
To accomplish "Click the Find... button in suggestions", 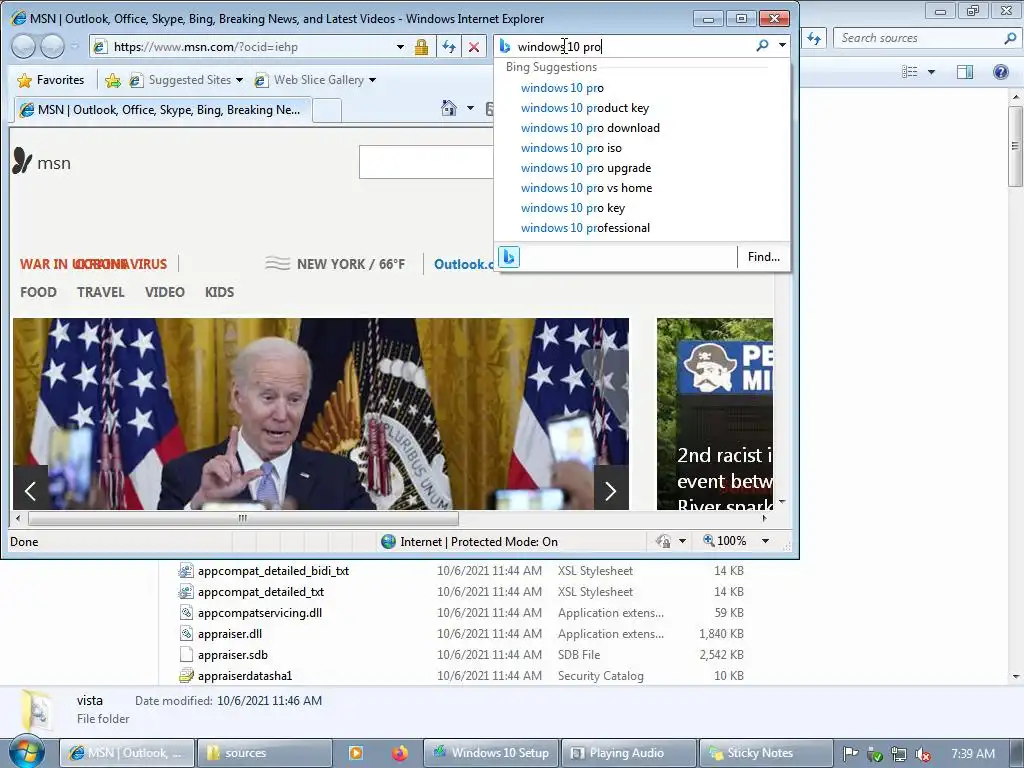I will (763, 257).
